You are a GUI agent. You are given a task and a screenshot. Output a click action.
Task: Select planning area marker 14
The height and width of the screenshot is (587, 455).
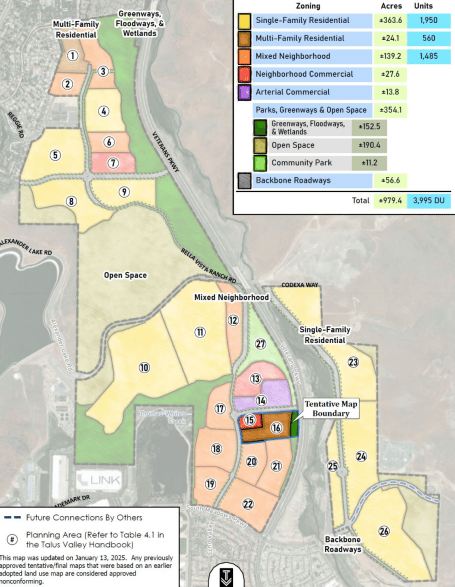(261, 401)
